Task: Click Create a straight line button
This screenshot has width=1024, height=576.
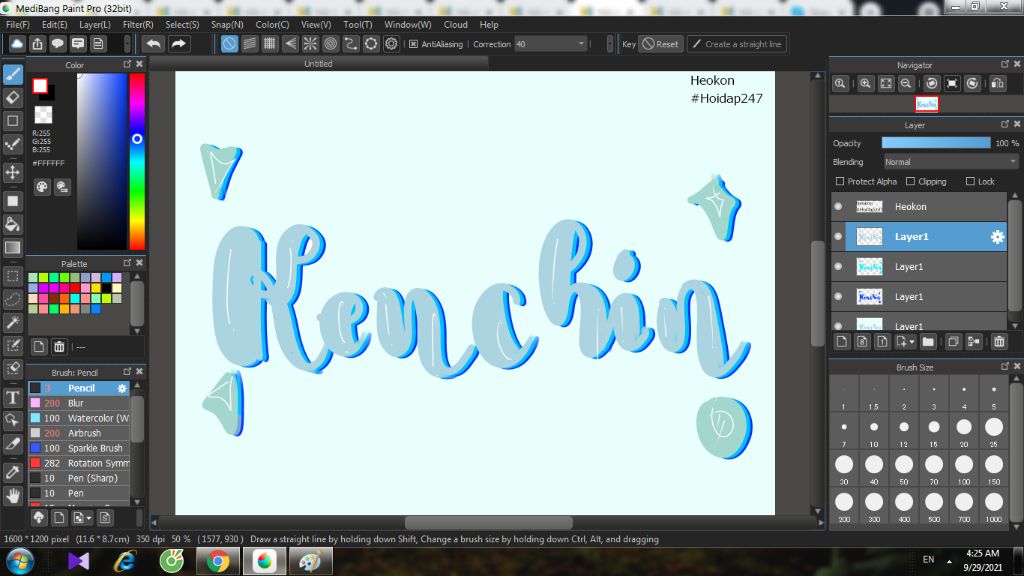Action: 736,44
